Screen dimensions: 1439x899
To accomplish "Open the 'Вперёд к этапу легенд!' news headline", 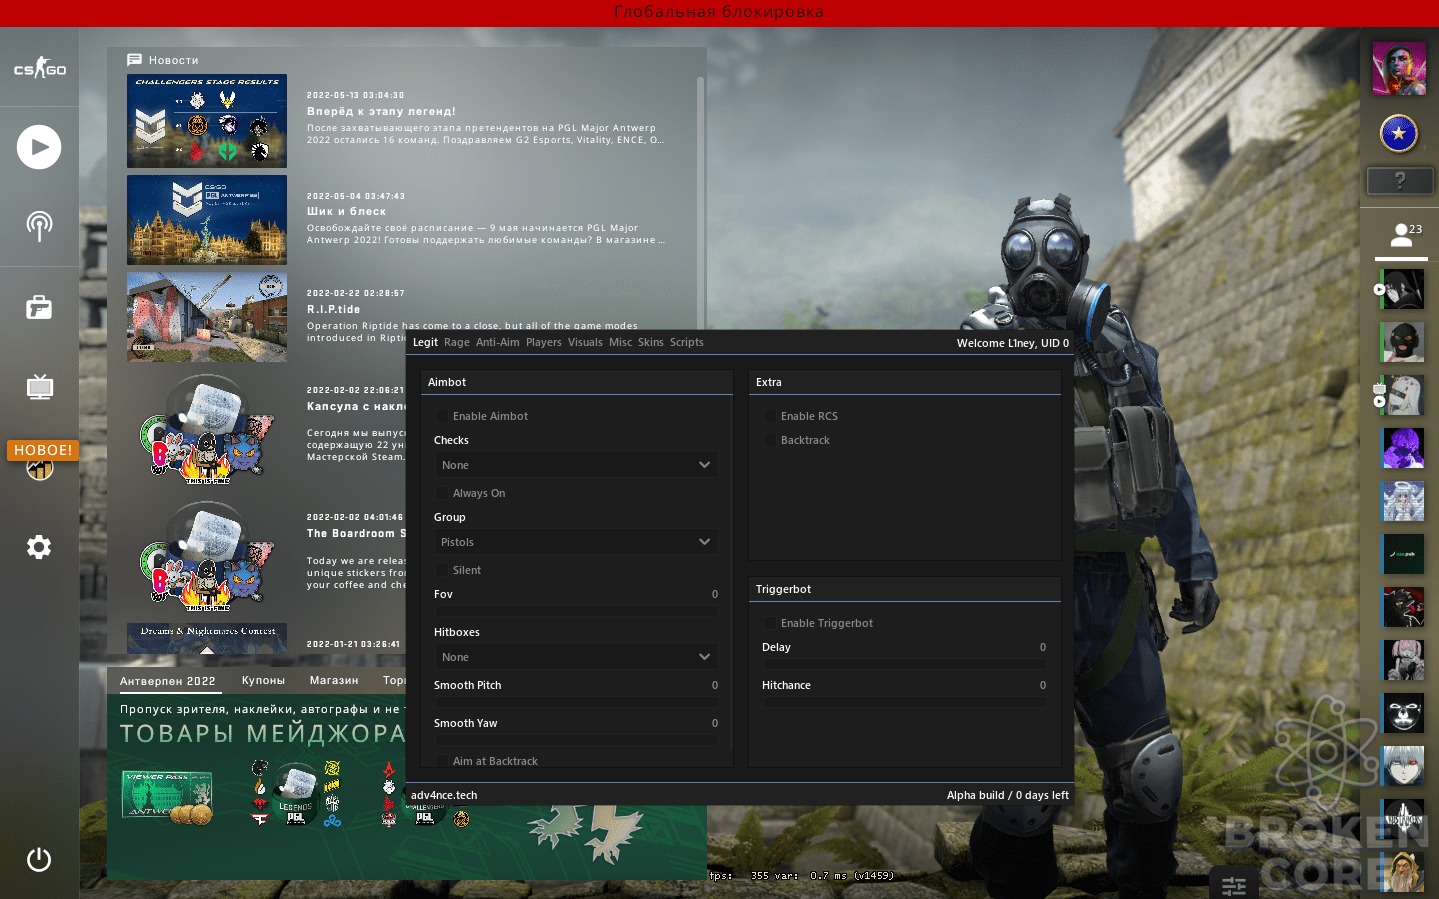I will click(381, 111).
